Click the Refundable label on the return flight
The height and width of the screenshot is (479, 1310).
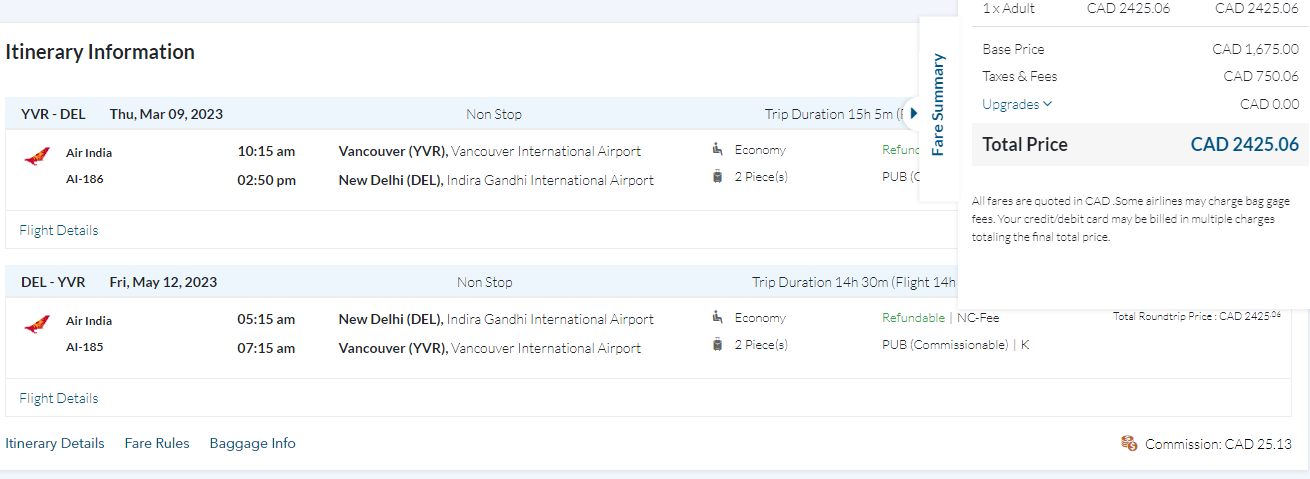click(x=912, y=318)
